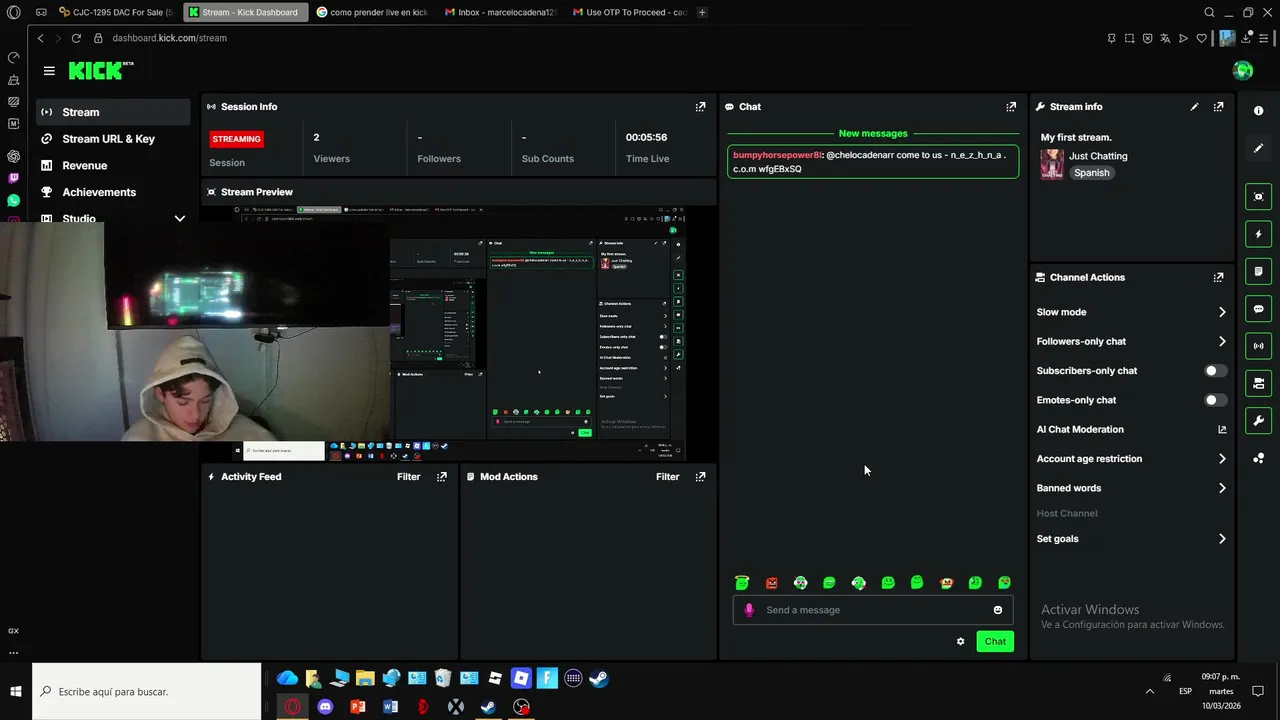Expand Followers-only chat options
The image size is (1280, 720).
tap(1222, 342)
